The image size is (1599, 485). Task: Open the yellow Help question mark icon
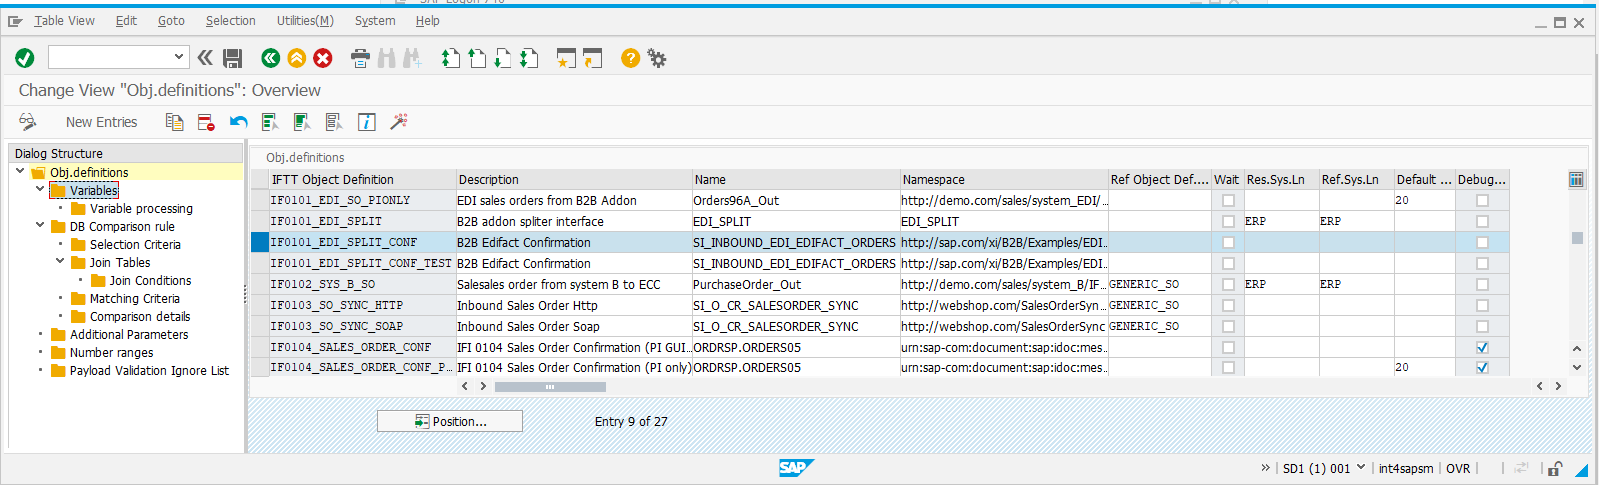630,58
